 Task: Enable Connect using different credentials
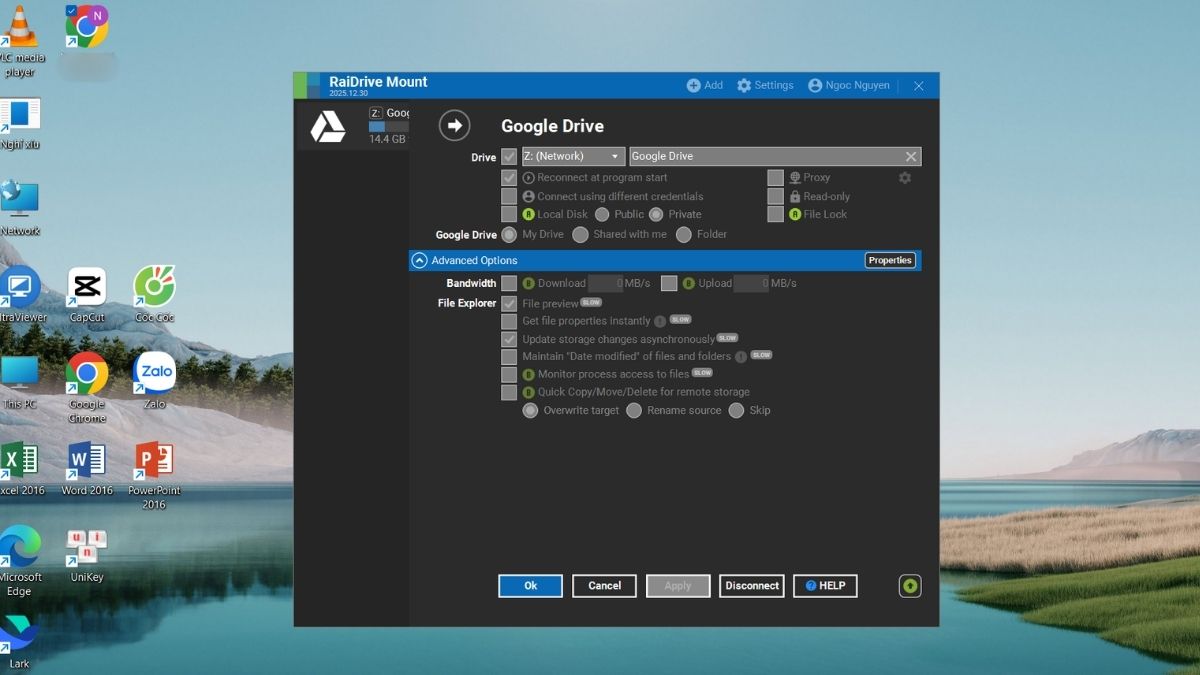[509, 196]
